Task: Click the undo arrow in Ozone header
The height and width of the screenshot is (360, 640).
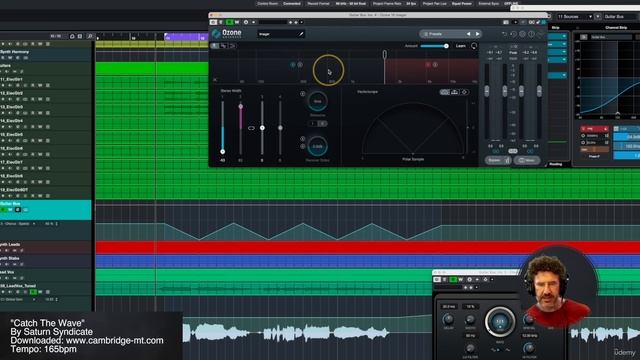Action: [x=504, y=34]
